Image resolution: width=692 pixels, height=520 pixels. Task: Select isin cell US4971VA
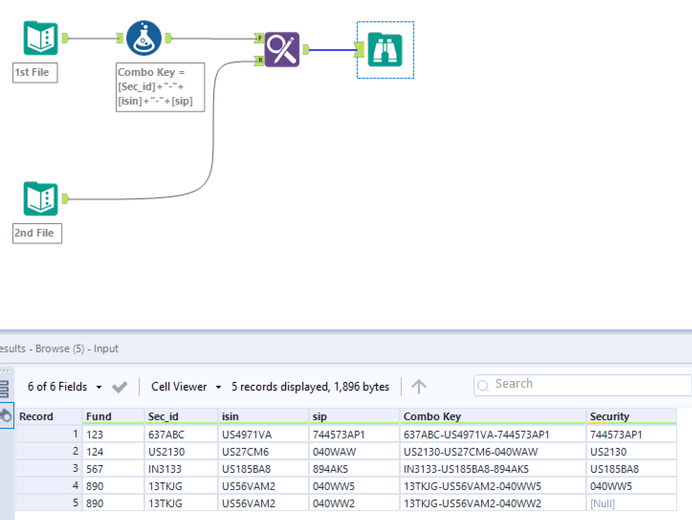point(263,434)
